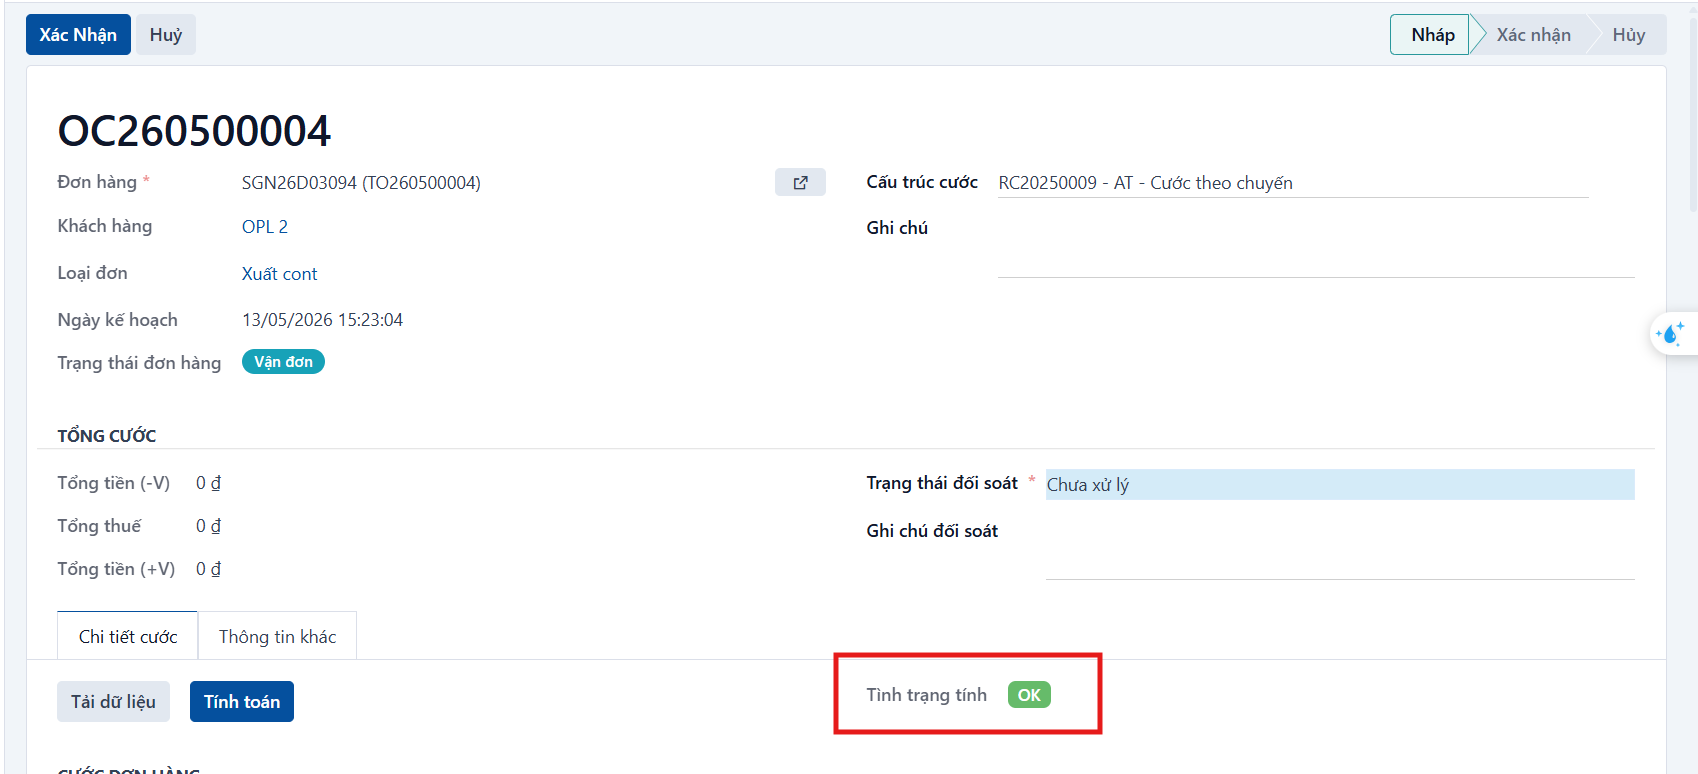The width and height of the screenshot is (1698, 774).
Task: Open the Xuất cont order type link
Action: [x=280, y=274]
